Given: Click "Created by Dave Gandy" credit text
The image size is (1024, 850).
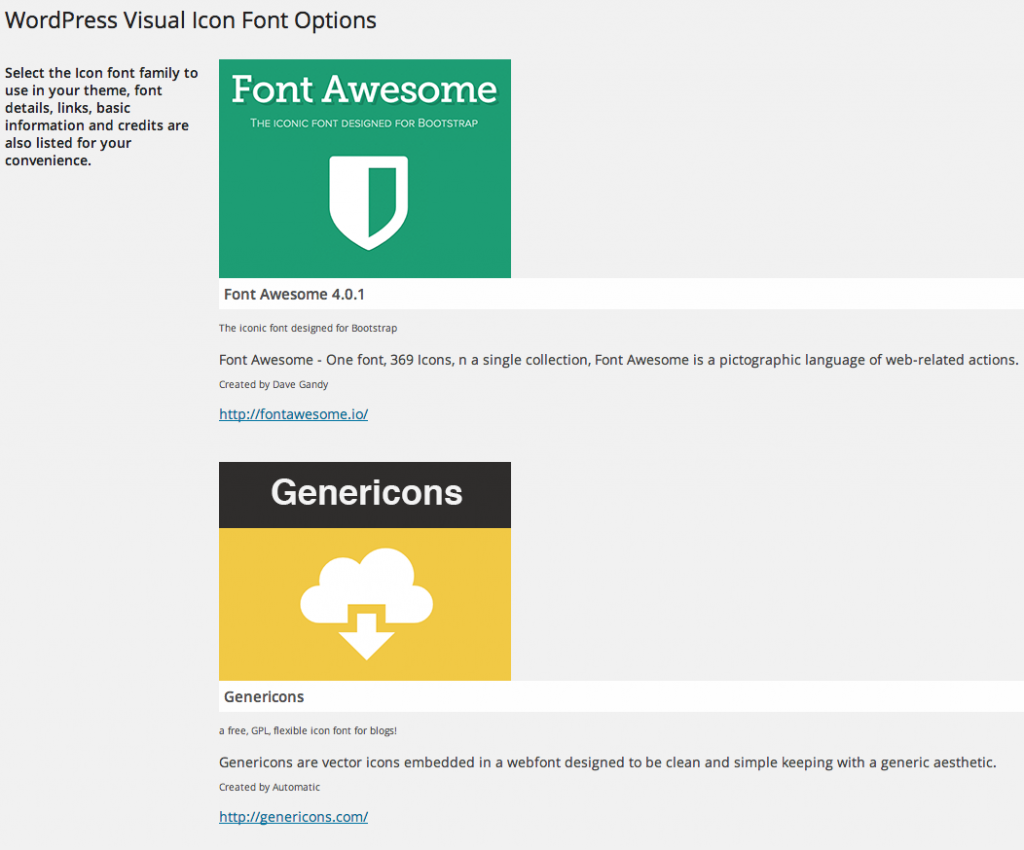Looking at the screenshot, I should [273, 384].
